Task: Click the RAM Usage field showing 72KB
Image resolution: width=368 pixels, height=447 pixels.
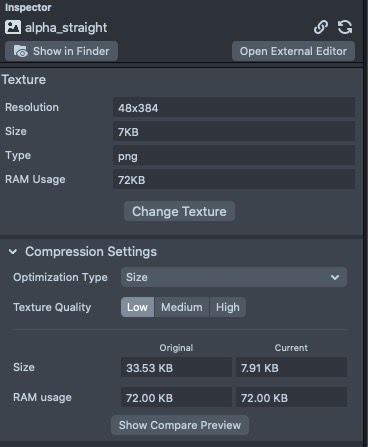Action: coord(234,179)
